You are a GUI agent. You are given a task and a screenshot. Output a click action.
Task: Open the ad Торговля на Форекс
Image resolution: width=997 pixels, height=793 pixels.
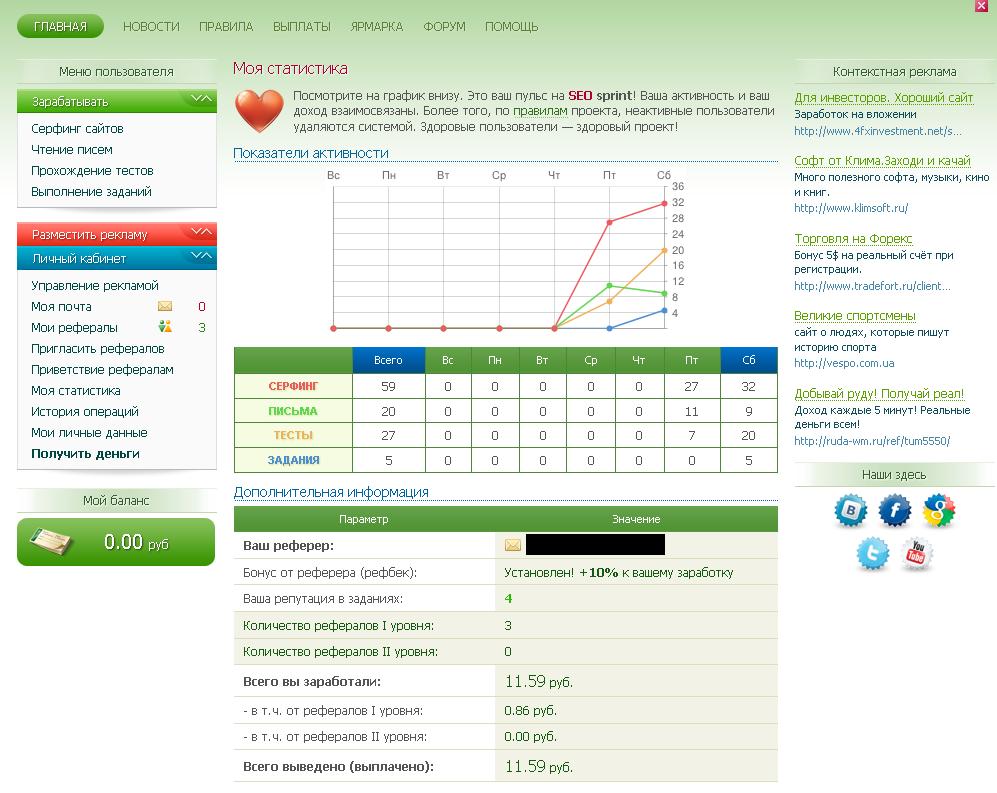[853, 238]
